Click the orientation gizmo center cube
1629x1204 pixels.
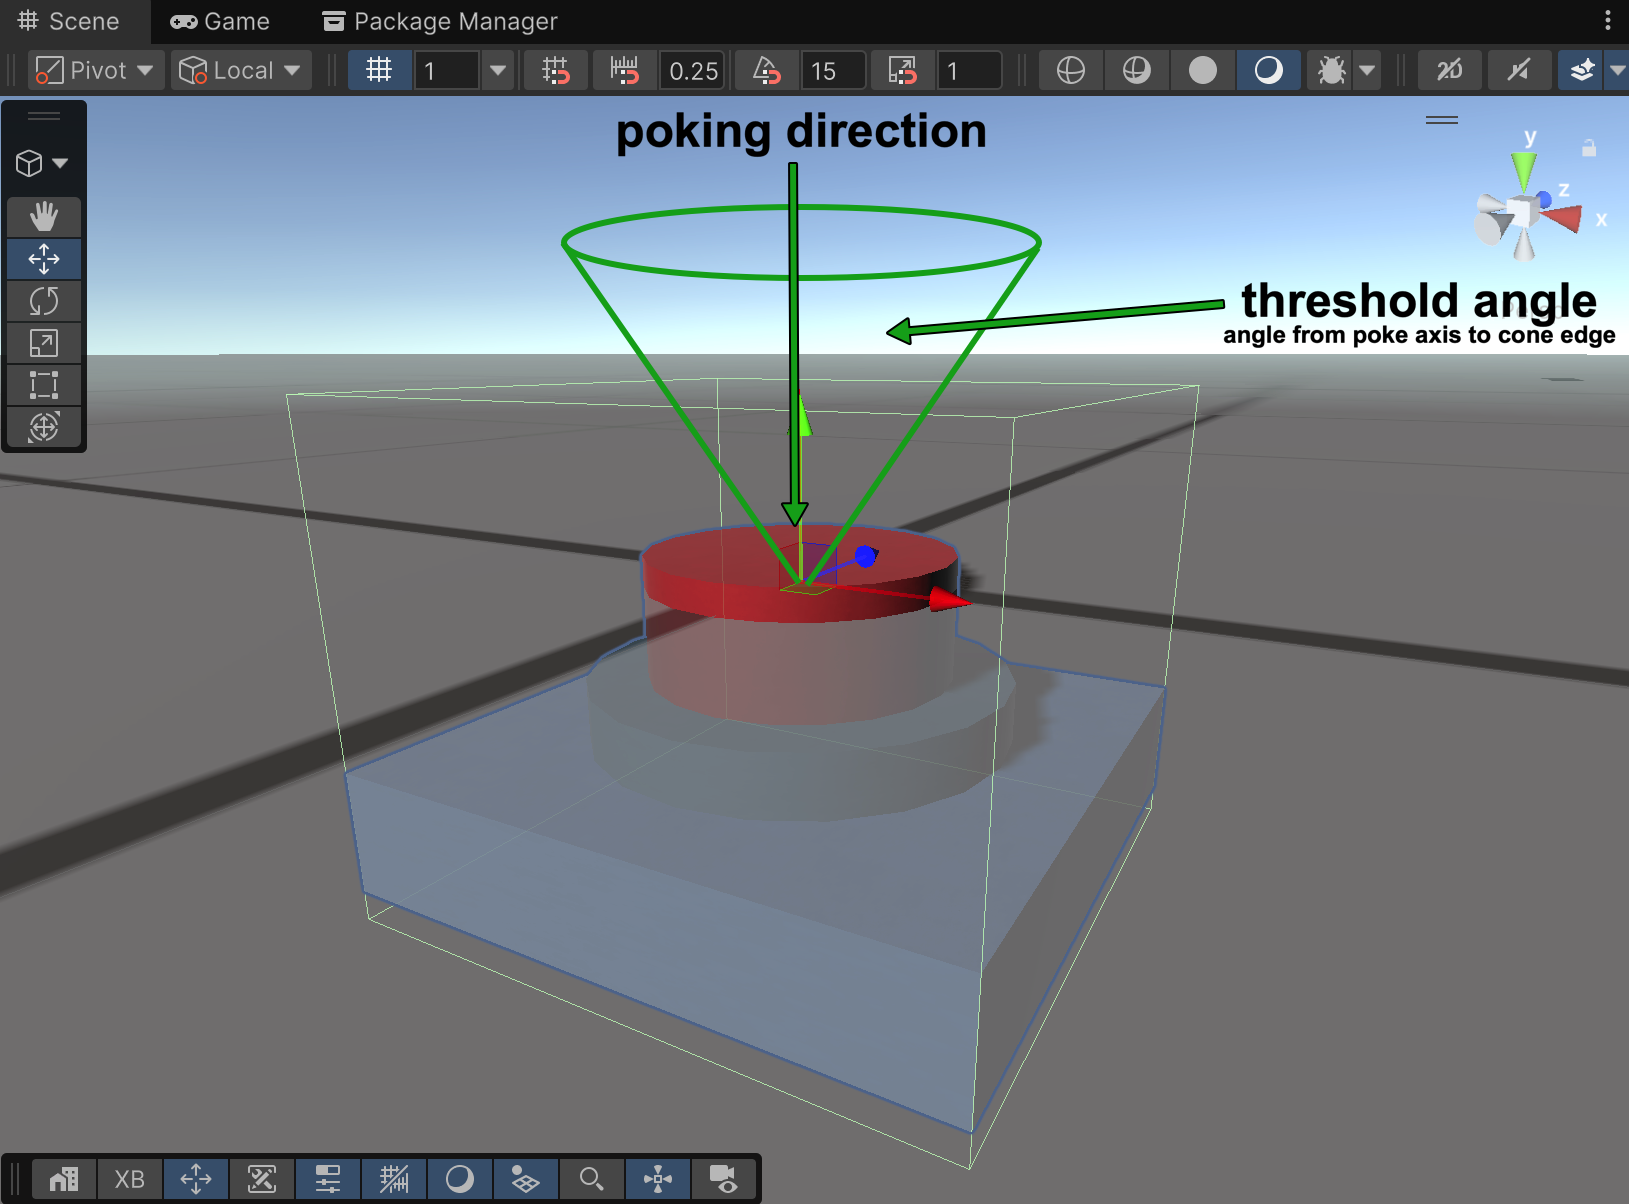(x=1522, y=212)
